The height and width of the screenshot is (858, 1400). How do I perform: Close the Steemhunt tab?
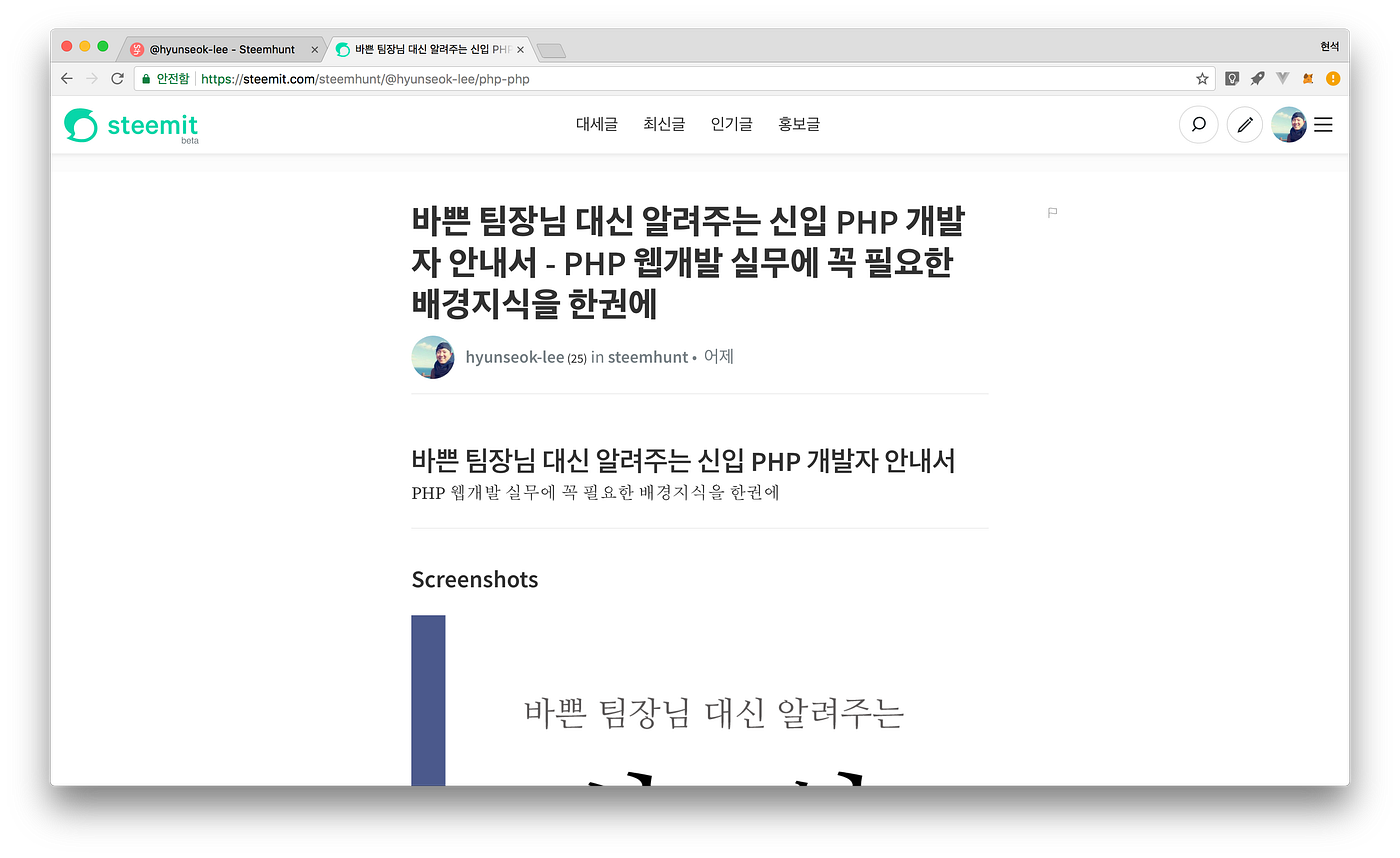click(x=315, y=49)
